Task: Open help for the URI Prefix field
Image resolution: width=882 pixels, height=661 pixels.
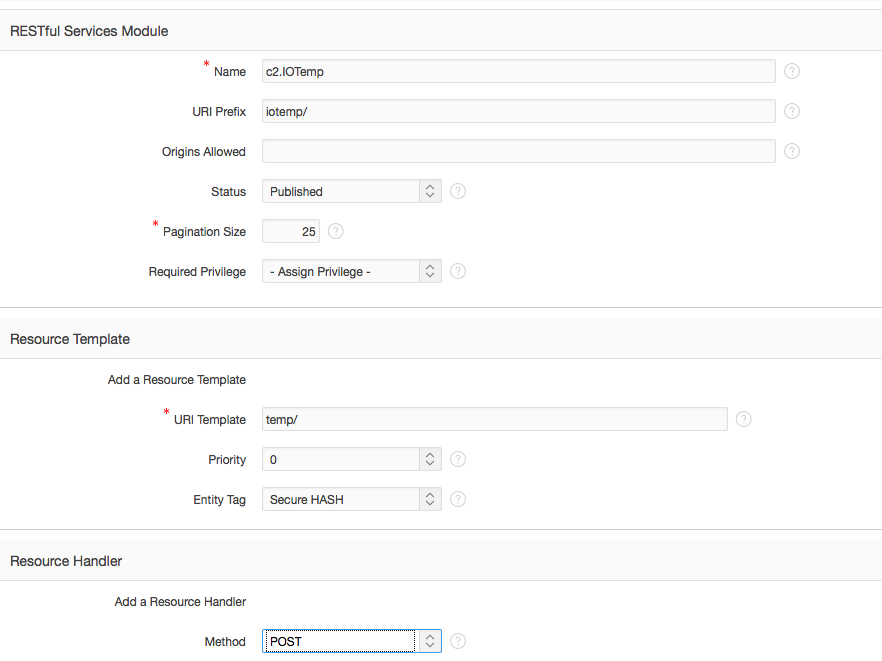Action: (791, 111)
